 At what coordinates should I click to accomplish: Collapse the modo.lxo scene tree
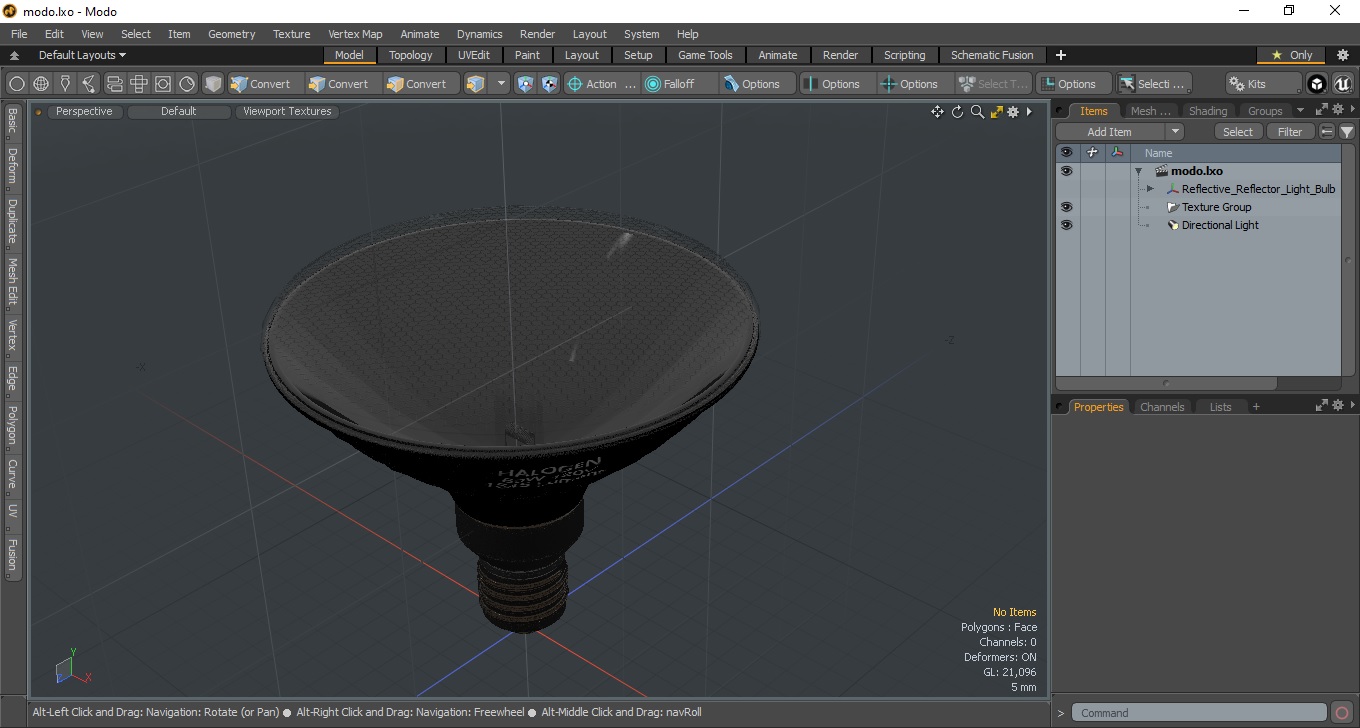coord(1138,171)
